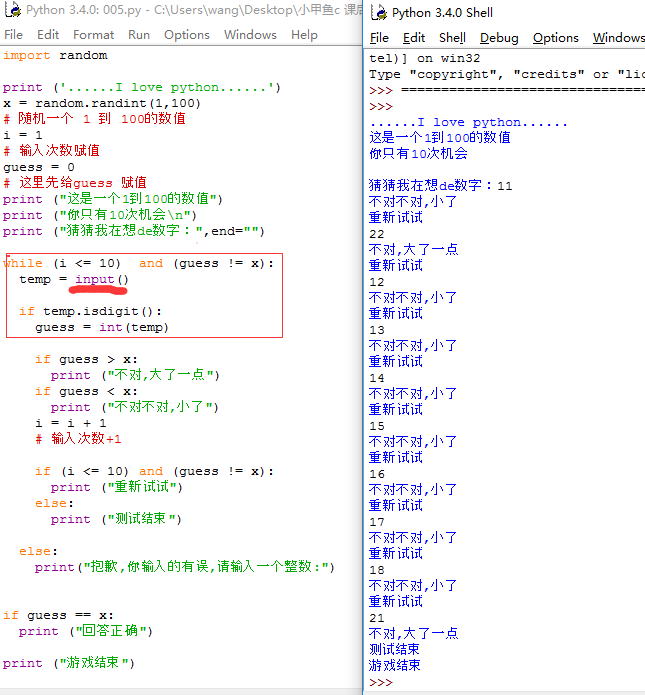Image resolution: width=645 pixels, height=695 pixels.
Task: Open the Shell window's Edit menu
Action: (414, 38)
